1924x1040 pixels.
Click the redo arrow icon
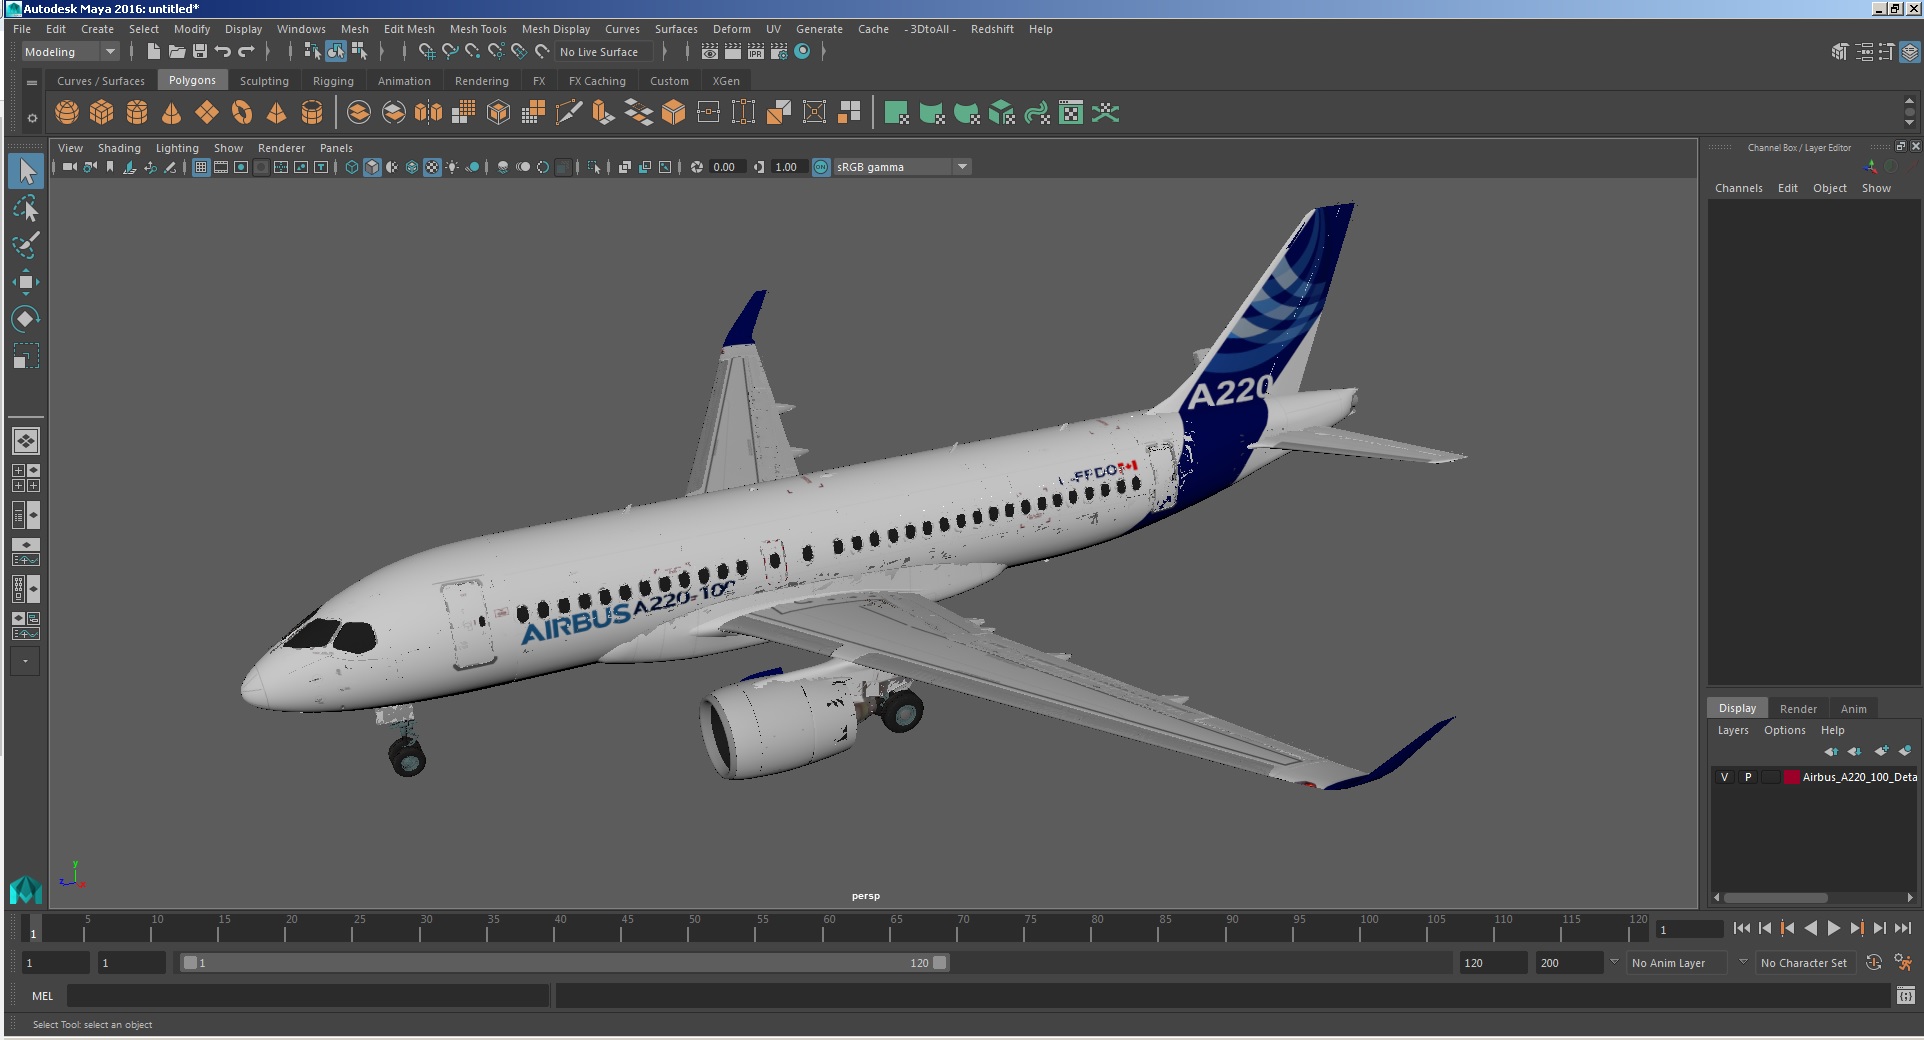click(246, 52)
